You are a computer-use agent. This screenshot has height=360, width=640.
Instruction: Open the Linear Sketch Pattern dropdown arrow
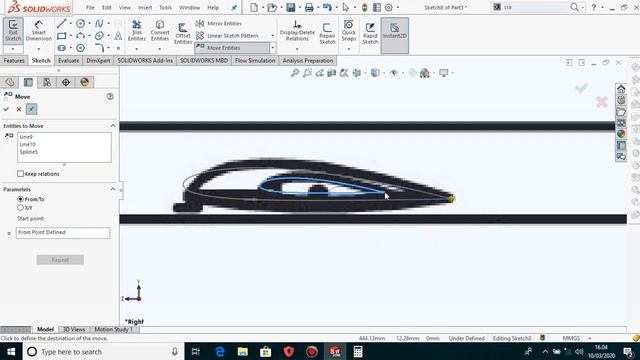pyautogui.click(x=273, y=36)
